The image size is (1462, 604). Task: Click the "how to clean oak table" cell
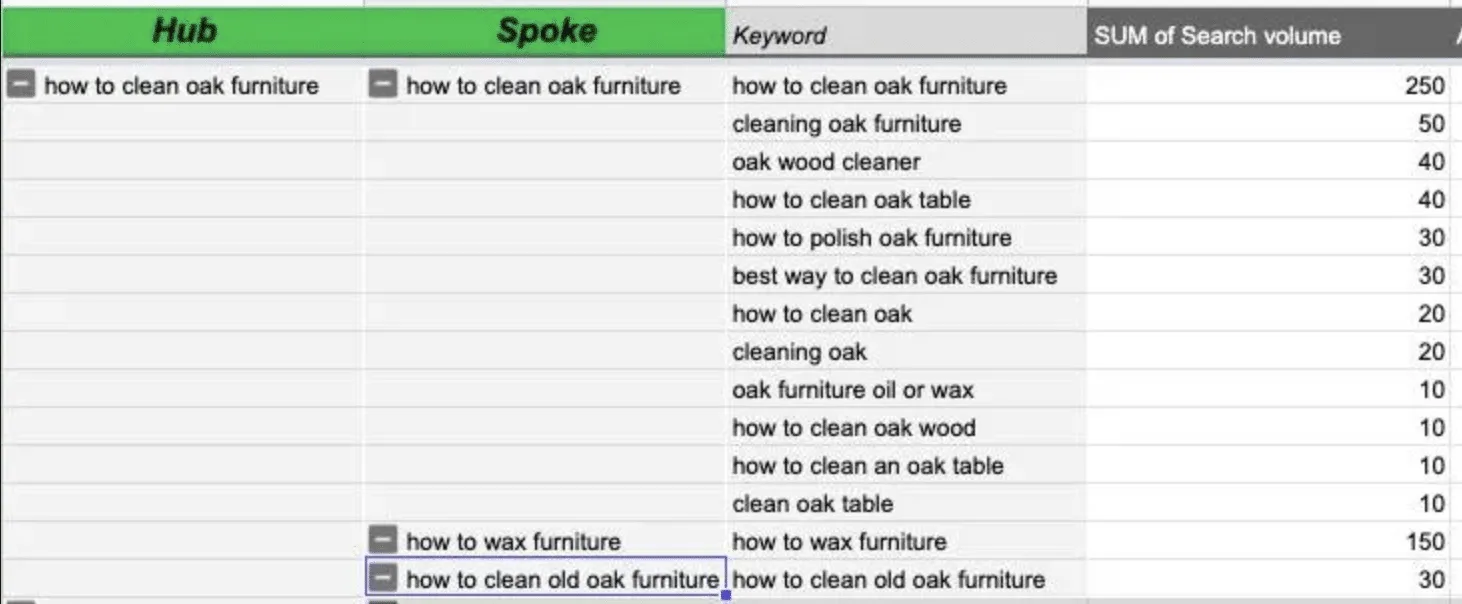coord(906,200)
